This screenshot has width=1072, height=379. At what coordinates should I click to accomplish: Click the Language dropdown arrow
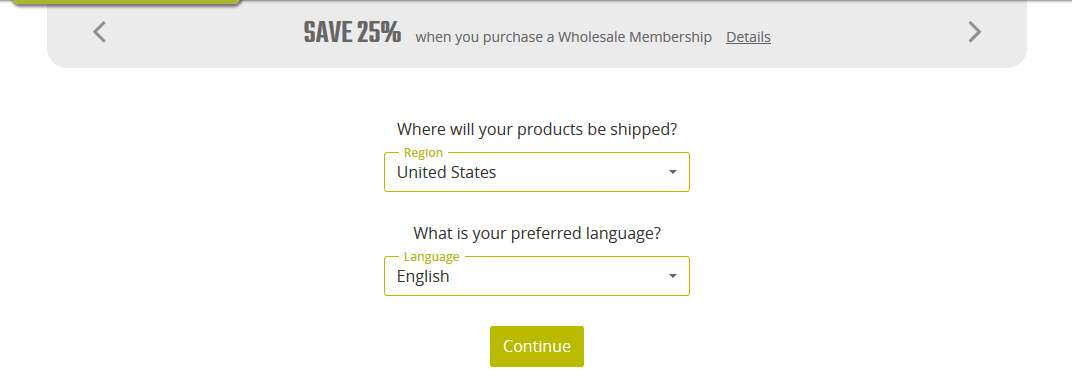673,276
